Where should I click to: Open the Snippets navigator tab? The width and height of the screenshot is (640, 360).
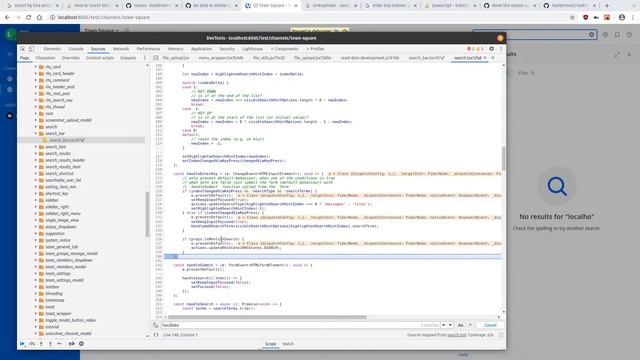(x=128, y=58)
